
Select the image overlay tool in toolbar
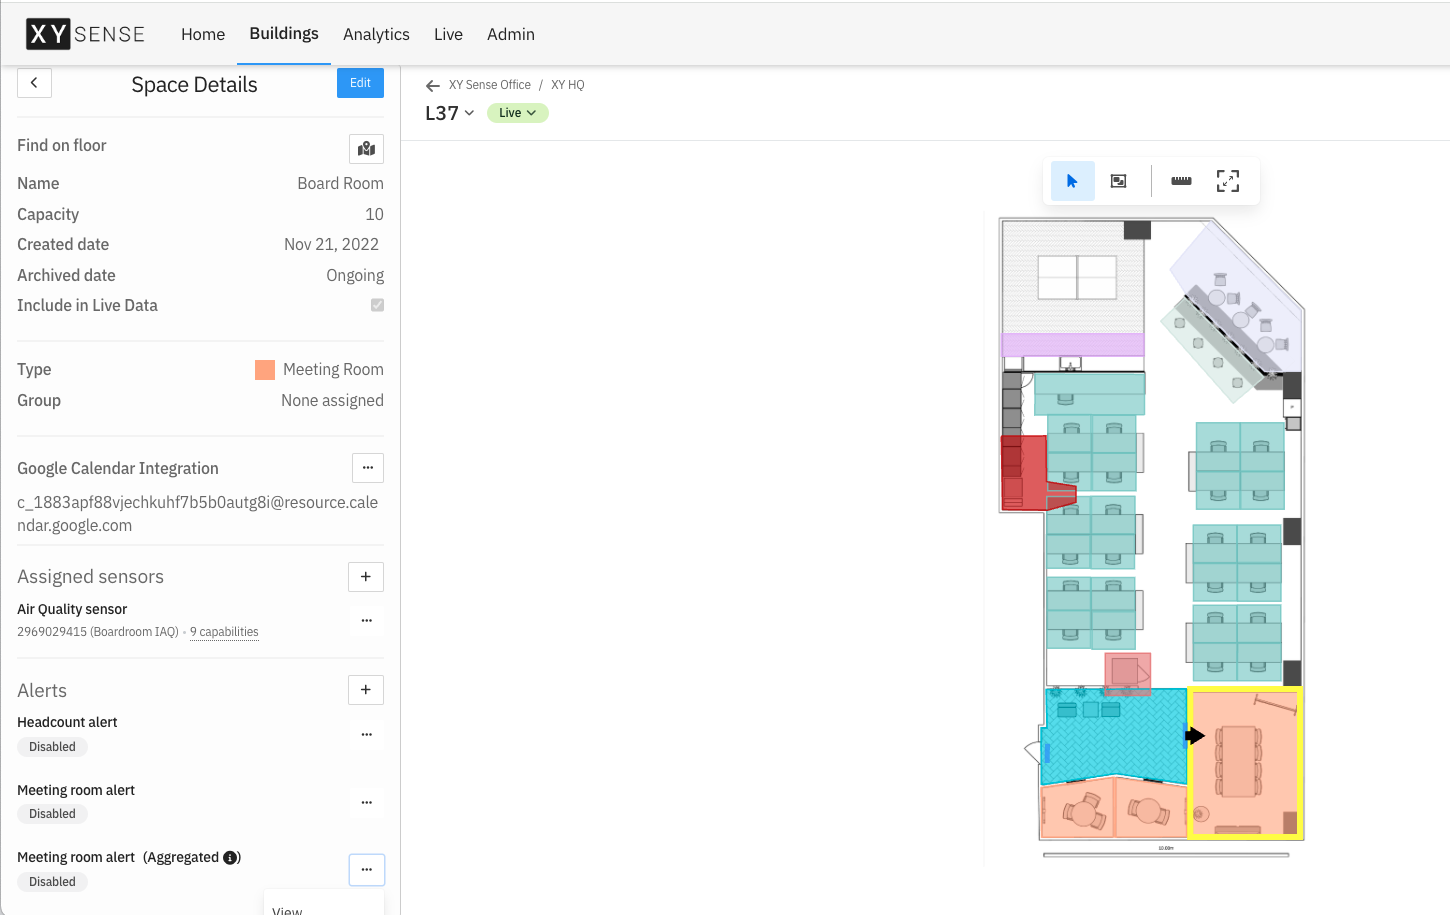[x=1119, y=181]
